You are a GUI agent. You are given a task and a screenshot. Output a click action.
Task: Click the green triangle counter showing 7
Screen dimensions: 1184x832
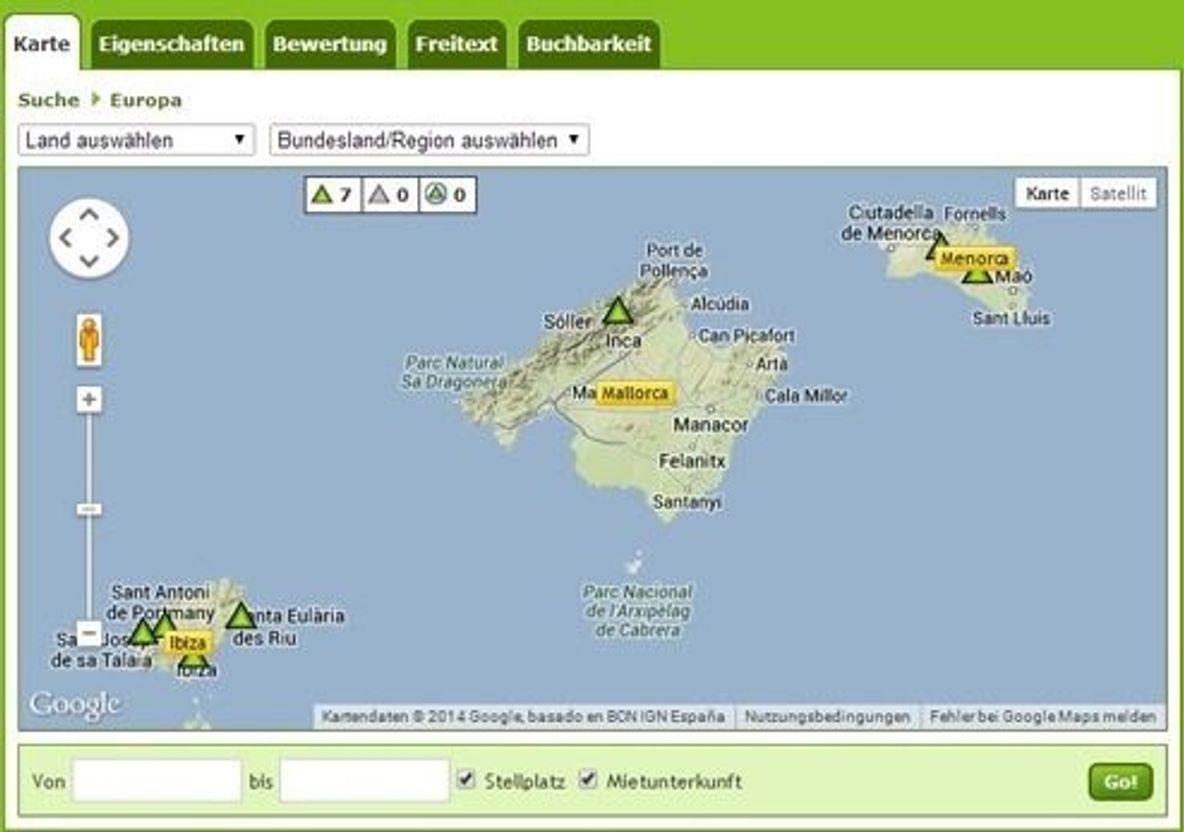point(332,195)
